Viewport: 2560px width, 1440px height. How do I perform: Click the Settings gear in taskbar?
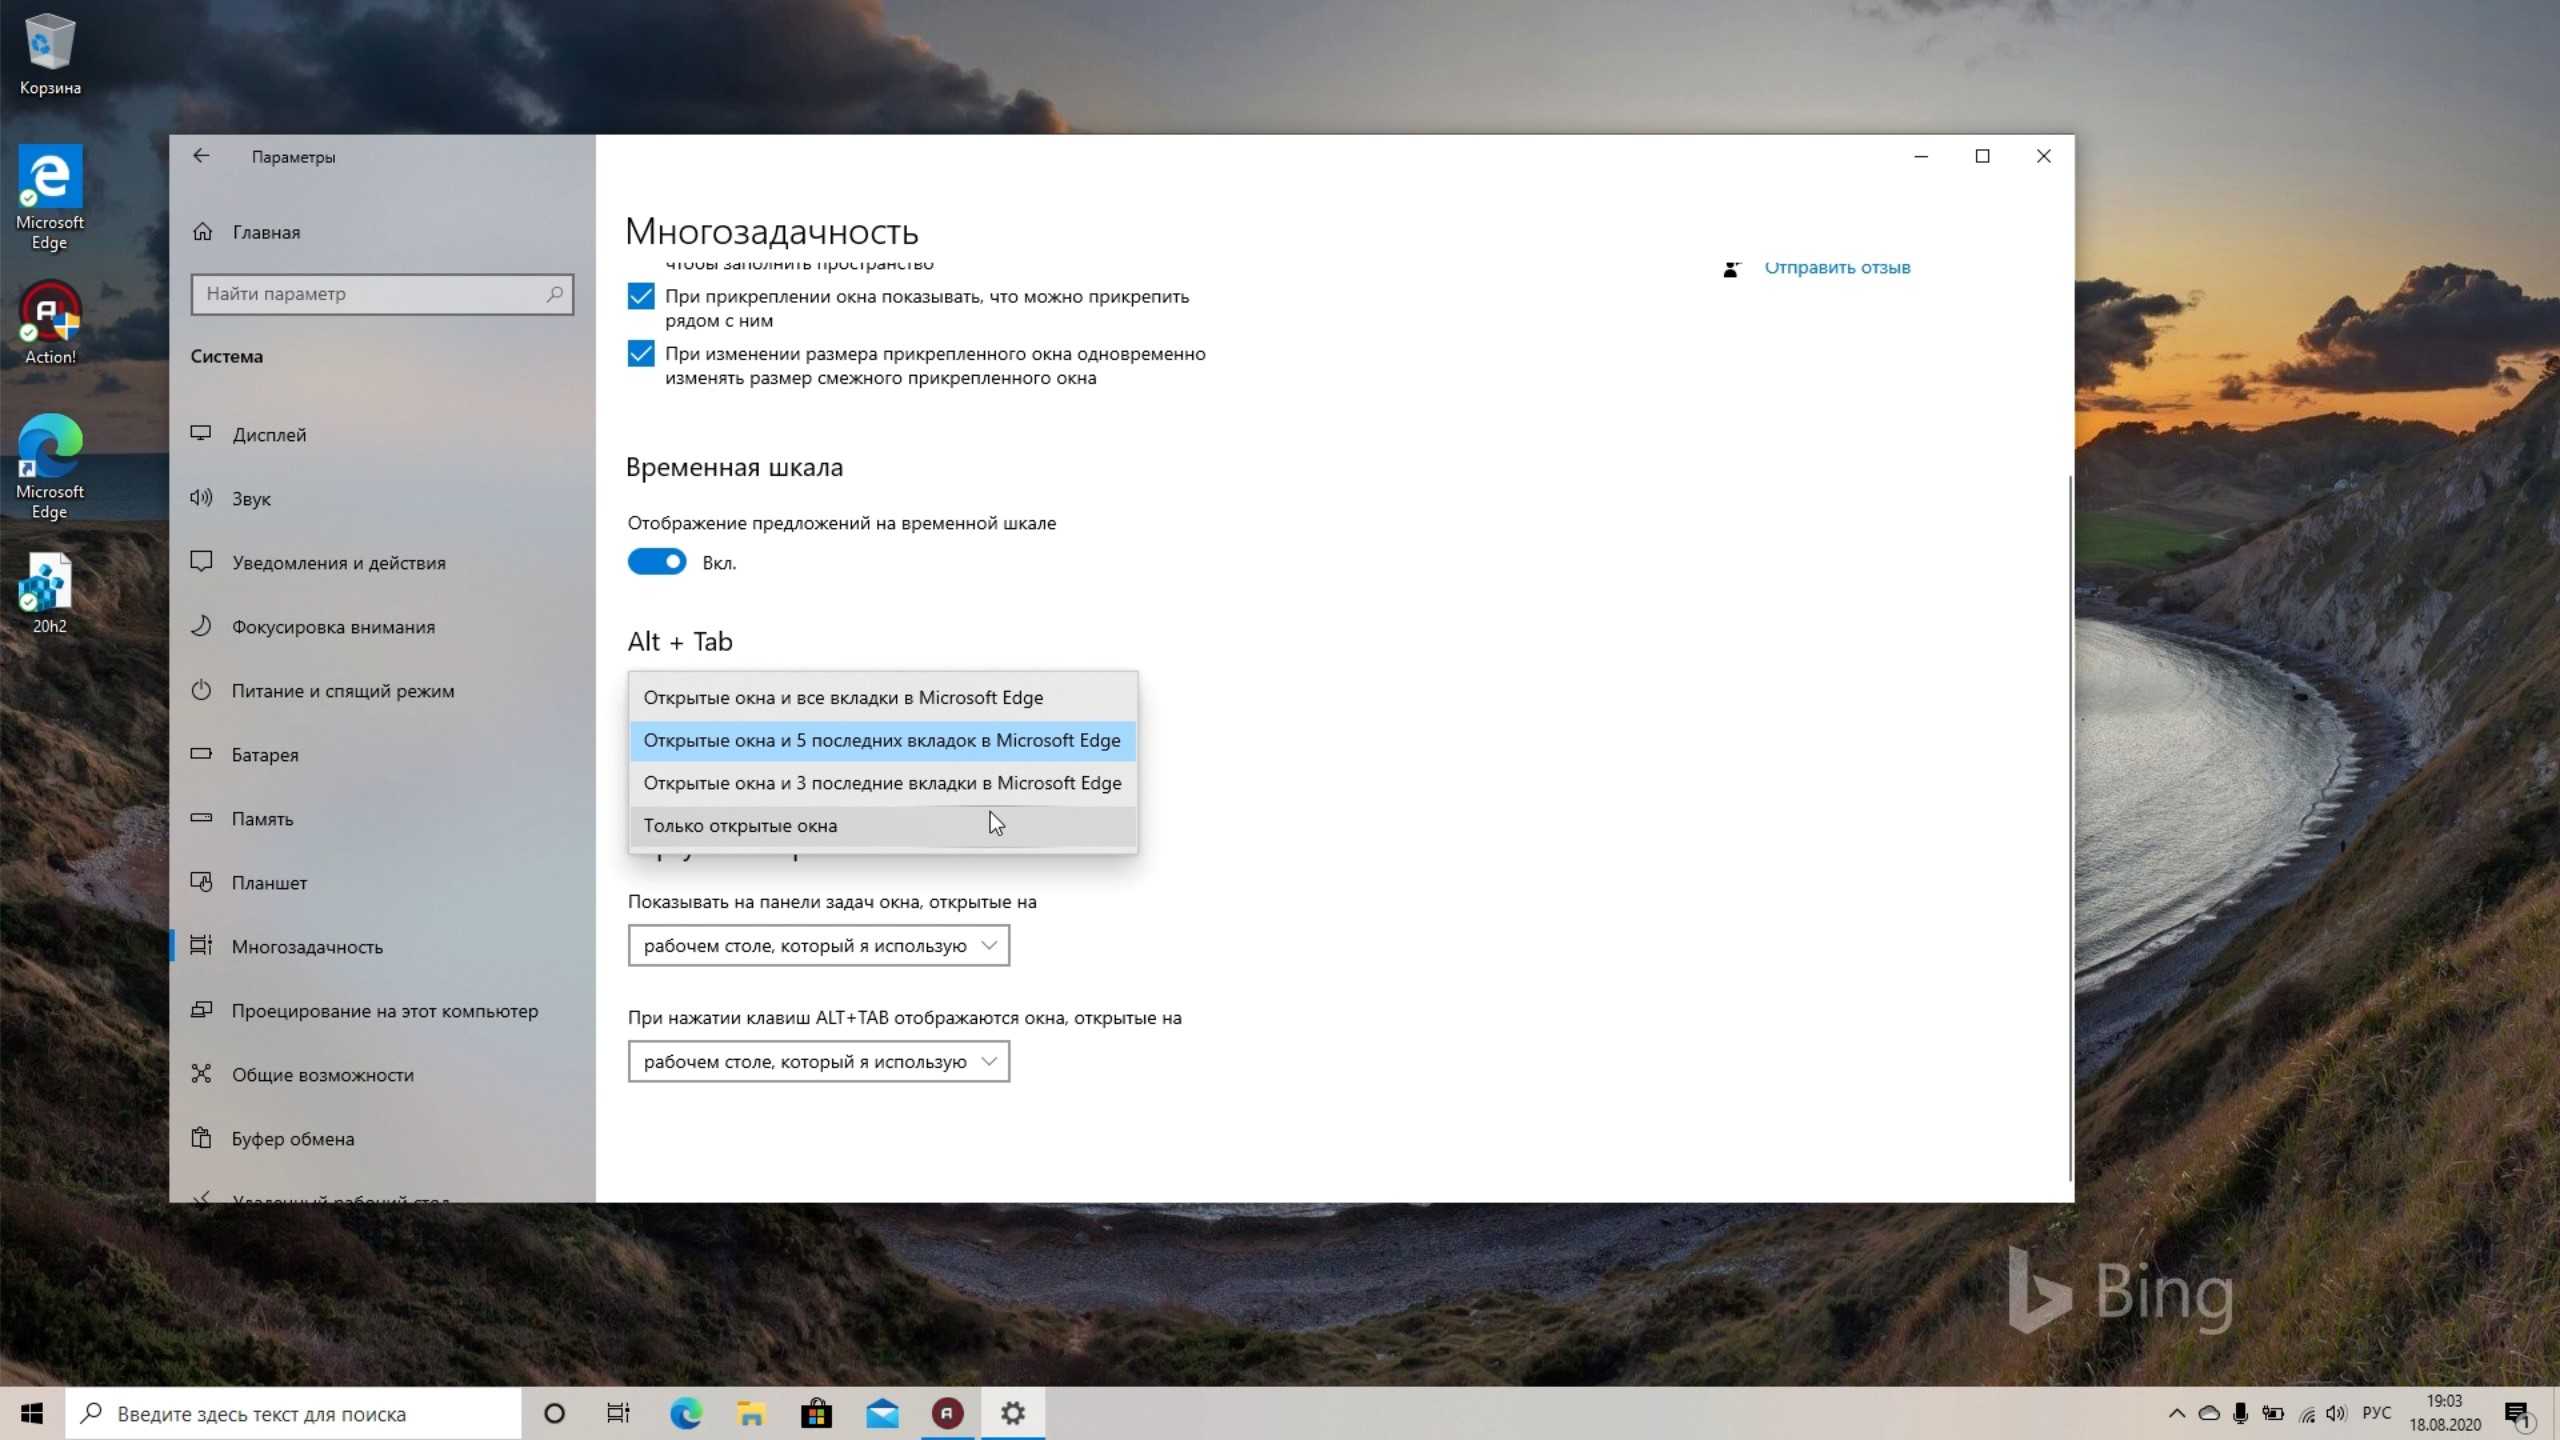[x=1013, y=1414]
